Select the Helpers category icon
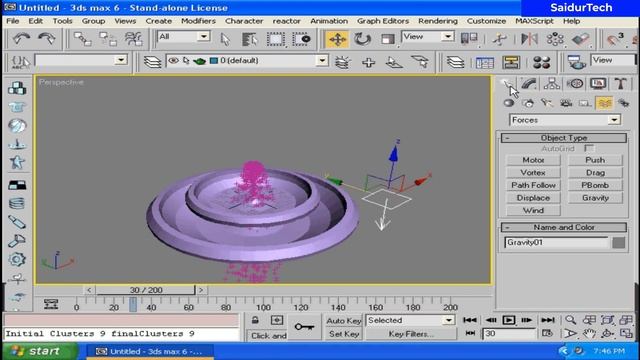 [x=585, y=103]
